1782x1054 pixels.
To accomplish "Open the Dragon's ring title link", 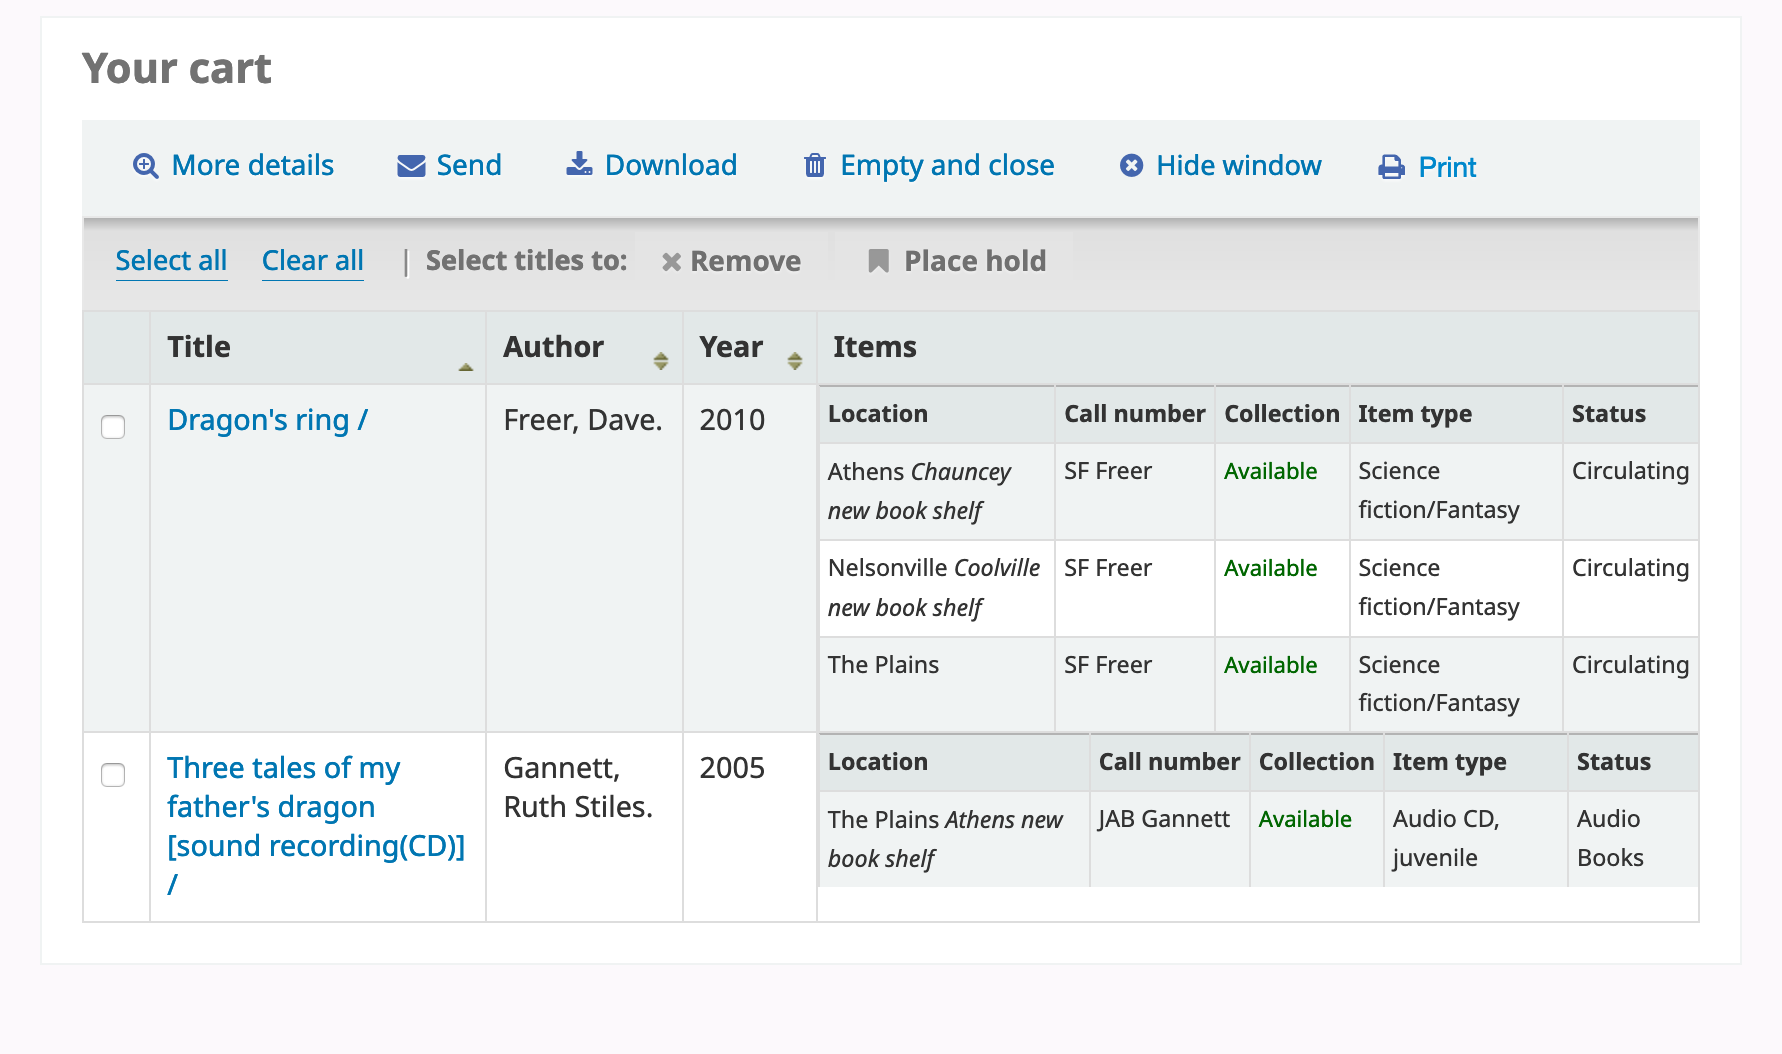I will tap(267, 420).
